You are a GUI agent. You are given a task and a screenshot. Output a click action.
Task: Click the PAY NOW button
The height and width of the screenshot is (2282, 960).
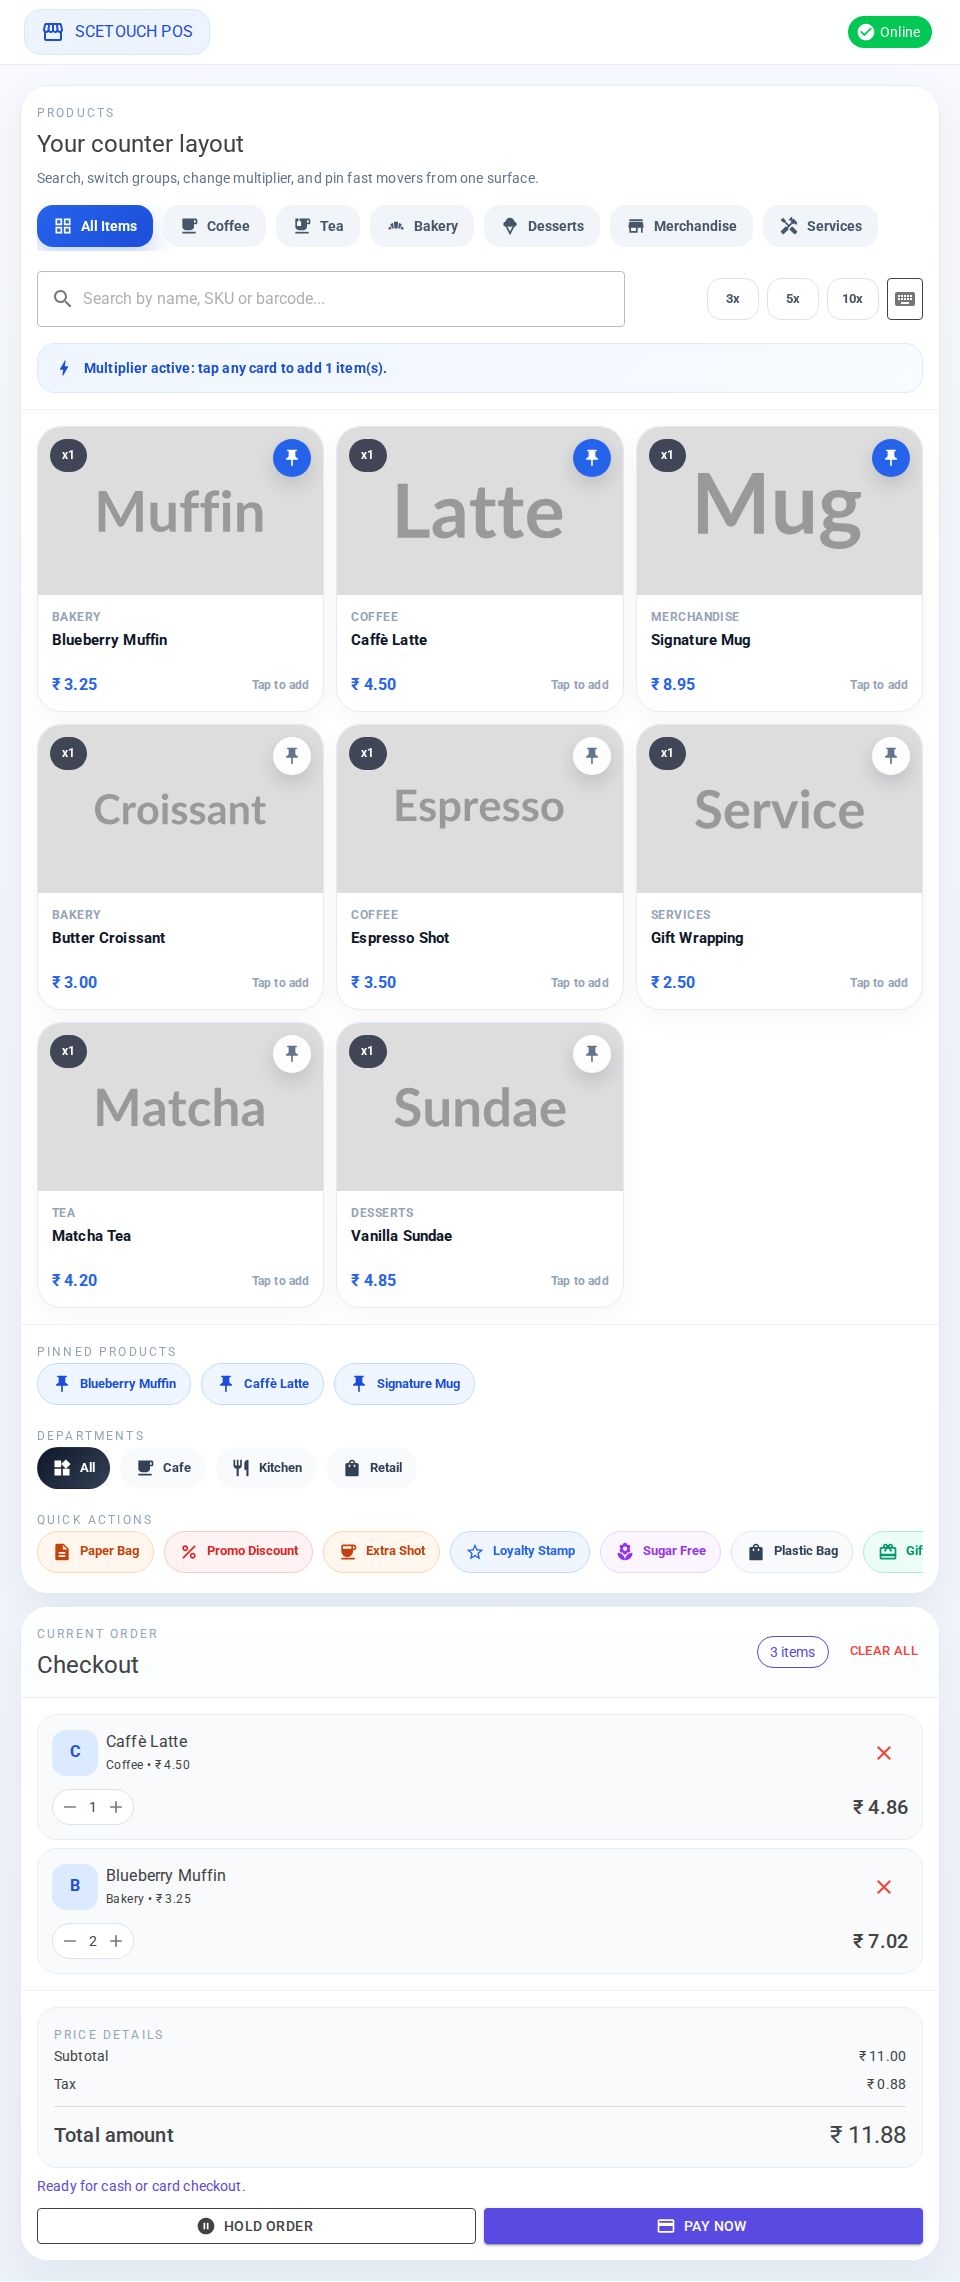[x=702, y=2226]
